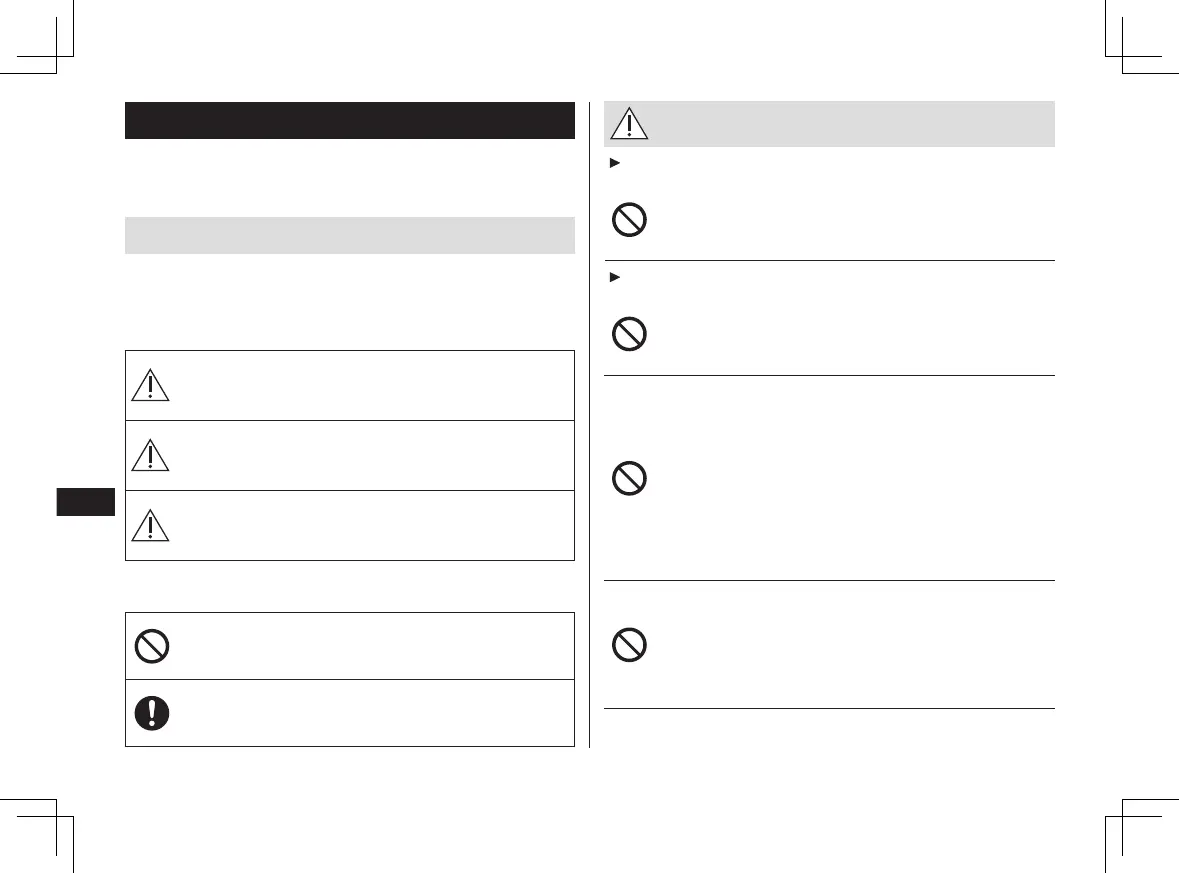This screenshot has height=873, width=1179.
Task: Click the top-right corner crop mark
Action: coord(1120,55)
